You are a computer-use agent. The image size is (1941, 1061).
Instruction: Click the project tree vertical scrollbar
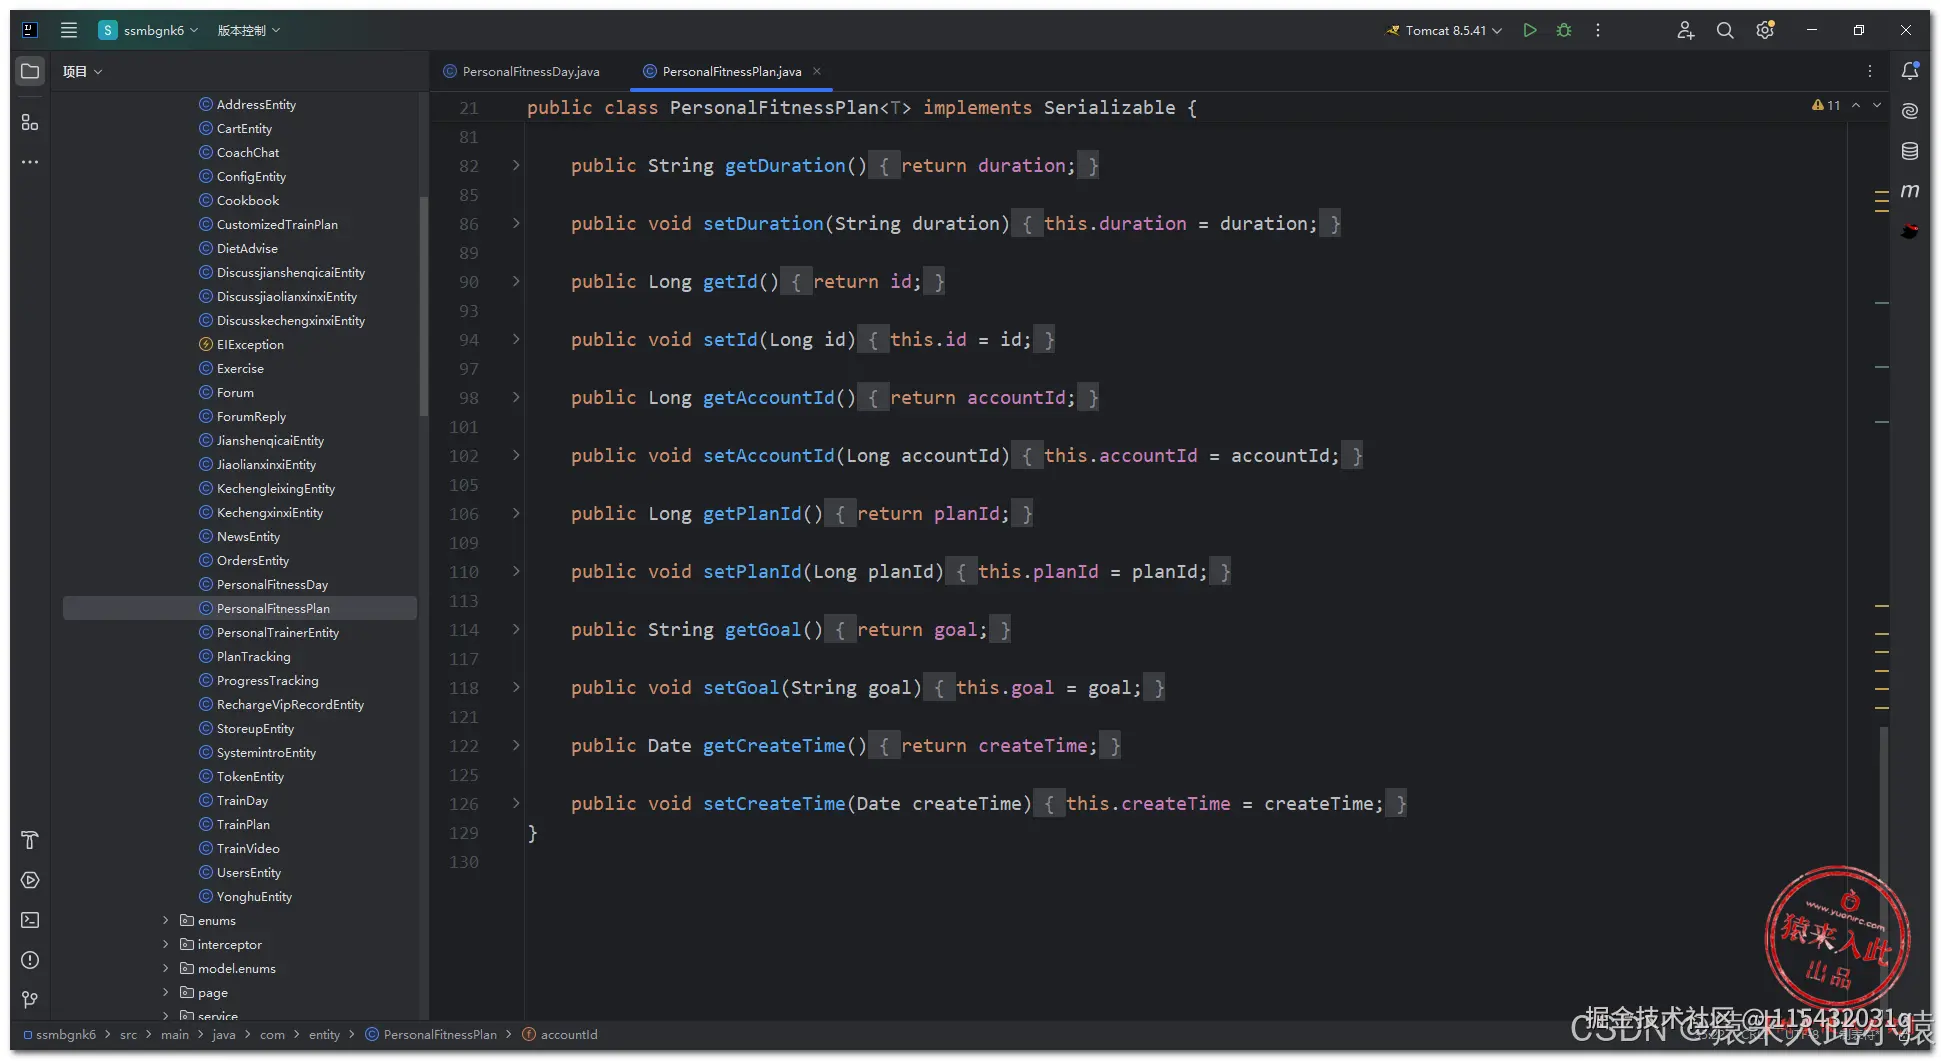(424, 305)
